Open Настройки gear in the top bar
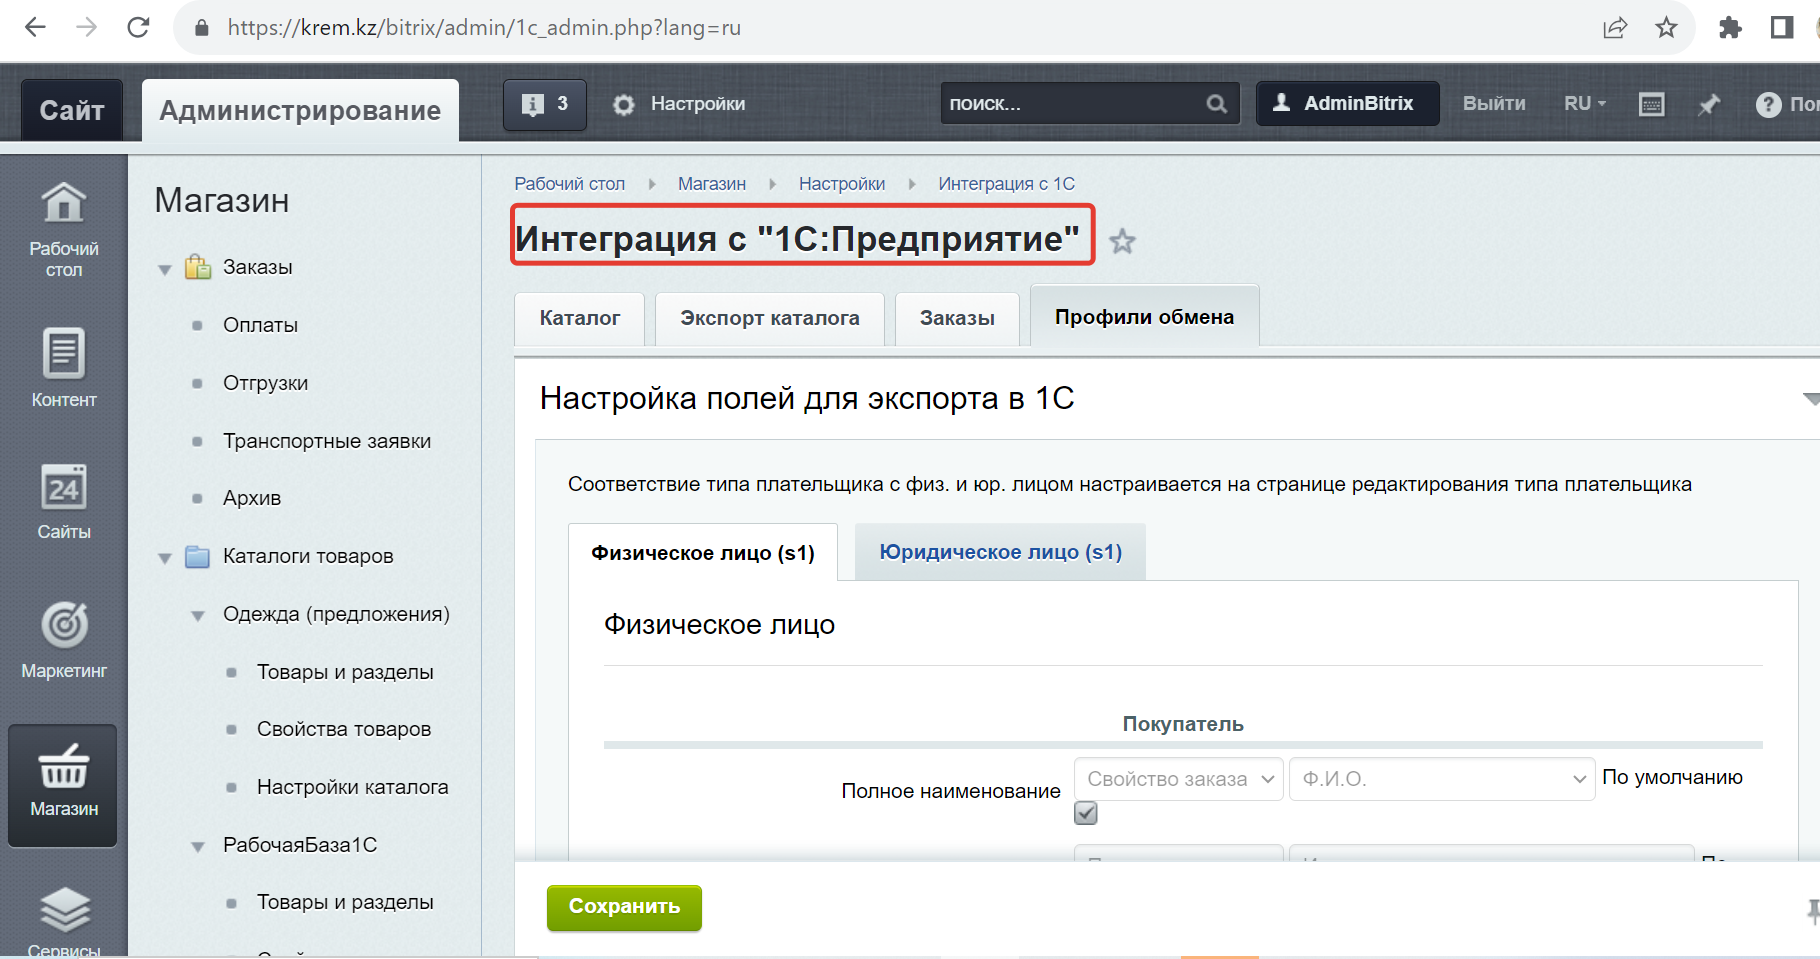Image resolution: width=1820 pixels, height=959 pixels. (679, 104)
